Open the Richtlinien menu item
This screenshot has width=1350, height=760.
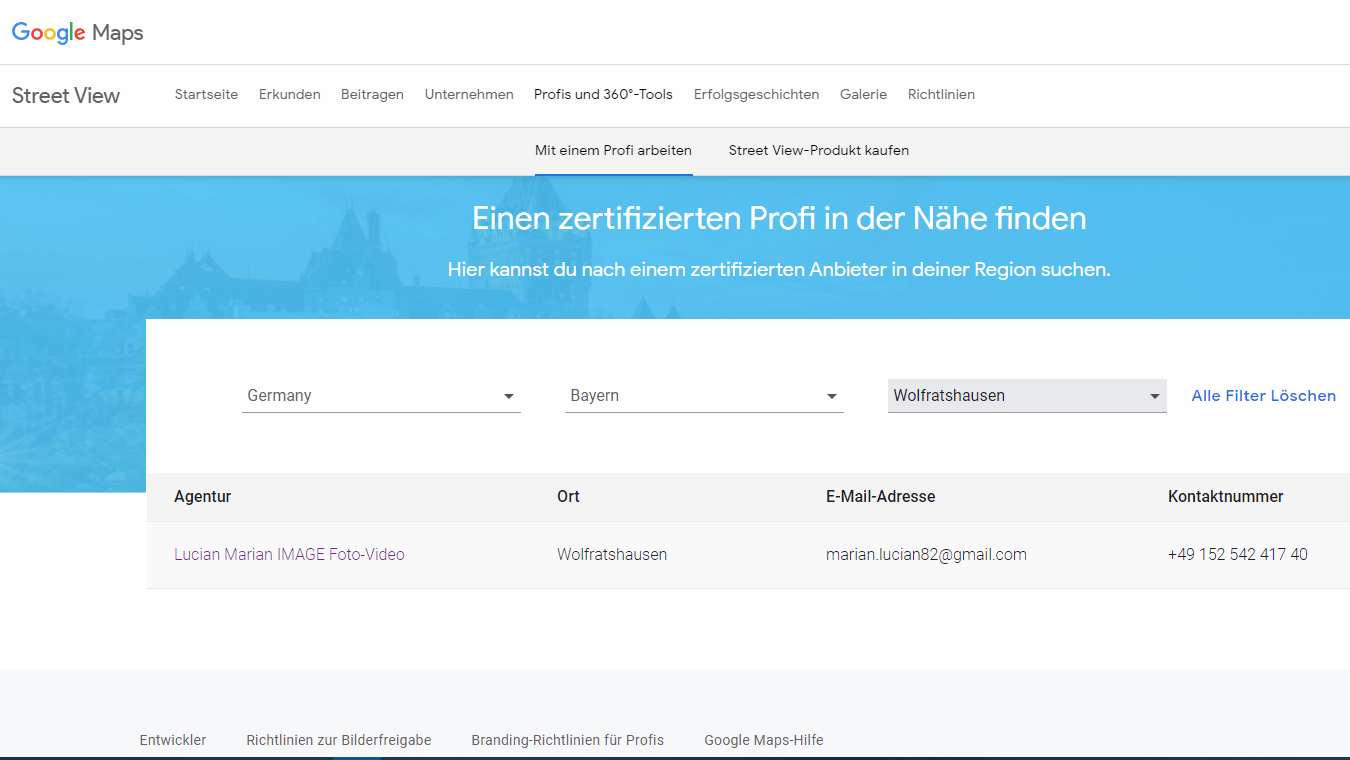pyautogui.click(x=941, y=95)
